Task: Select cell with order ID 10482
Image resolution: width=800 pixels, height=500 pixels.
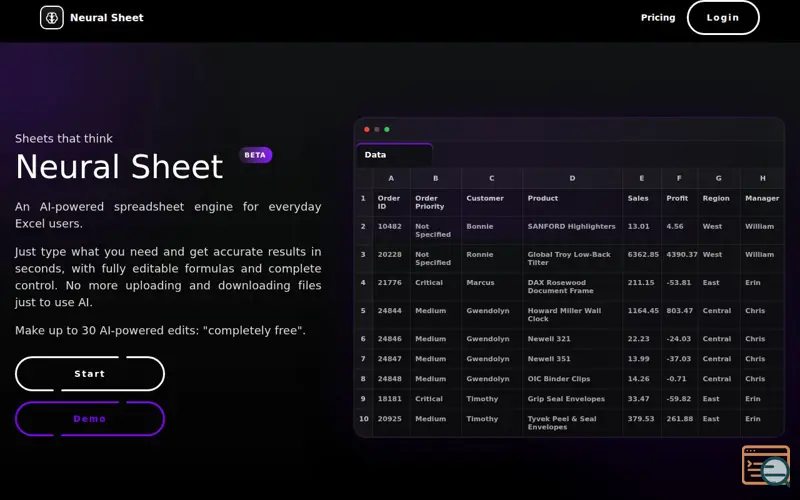Action: tap(391, 231)
